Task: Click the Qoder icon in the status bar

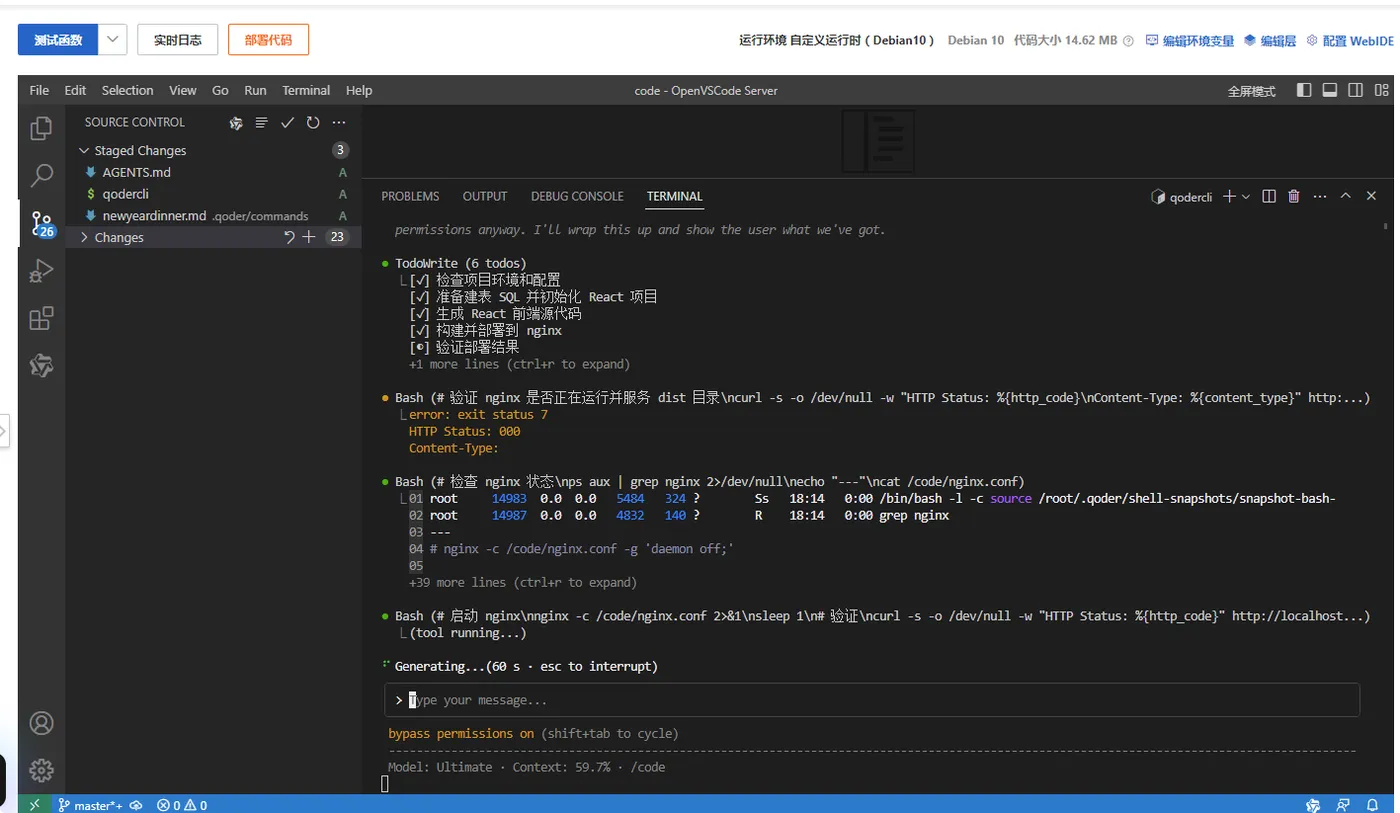Action: pos(1314,805)
